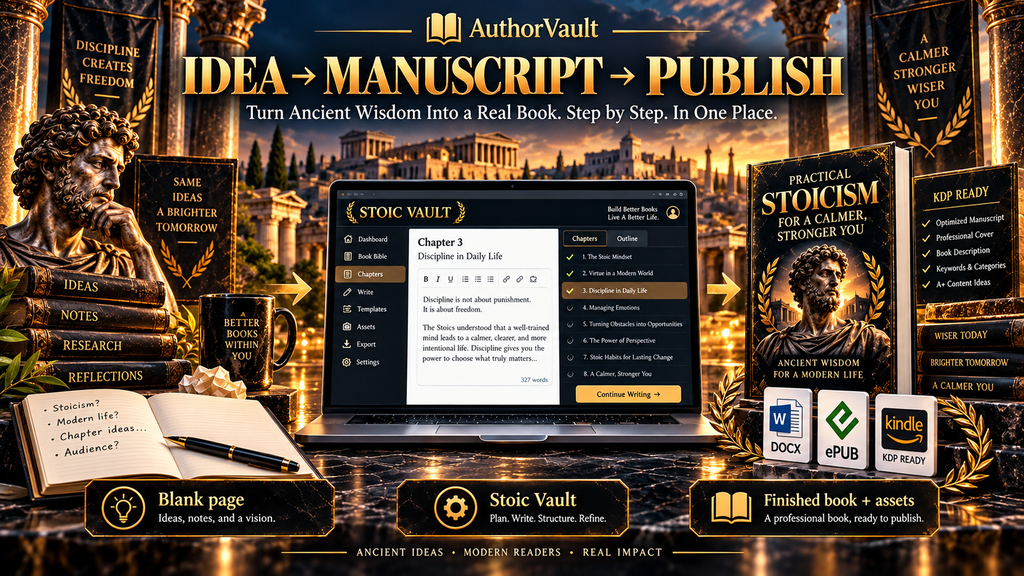Open the user profile avatar icon
Screen dimensions: 1024x576
pyautogui.click(x=673, y=213)
